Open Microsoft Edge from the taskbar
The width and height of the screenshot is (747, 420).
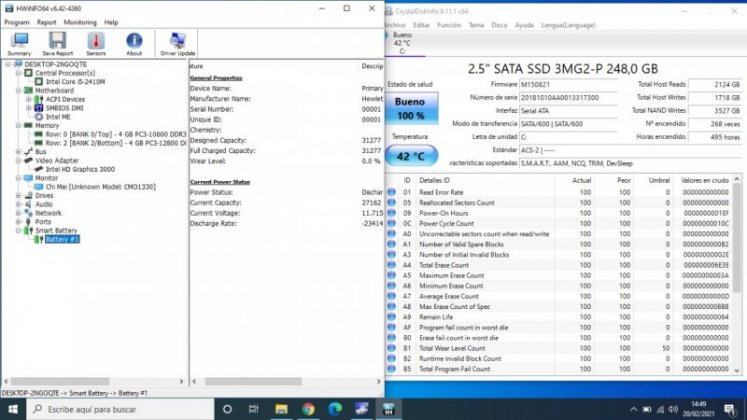(335, 409)
